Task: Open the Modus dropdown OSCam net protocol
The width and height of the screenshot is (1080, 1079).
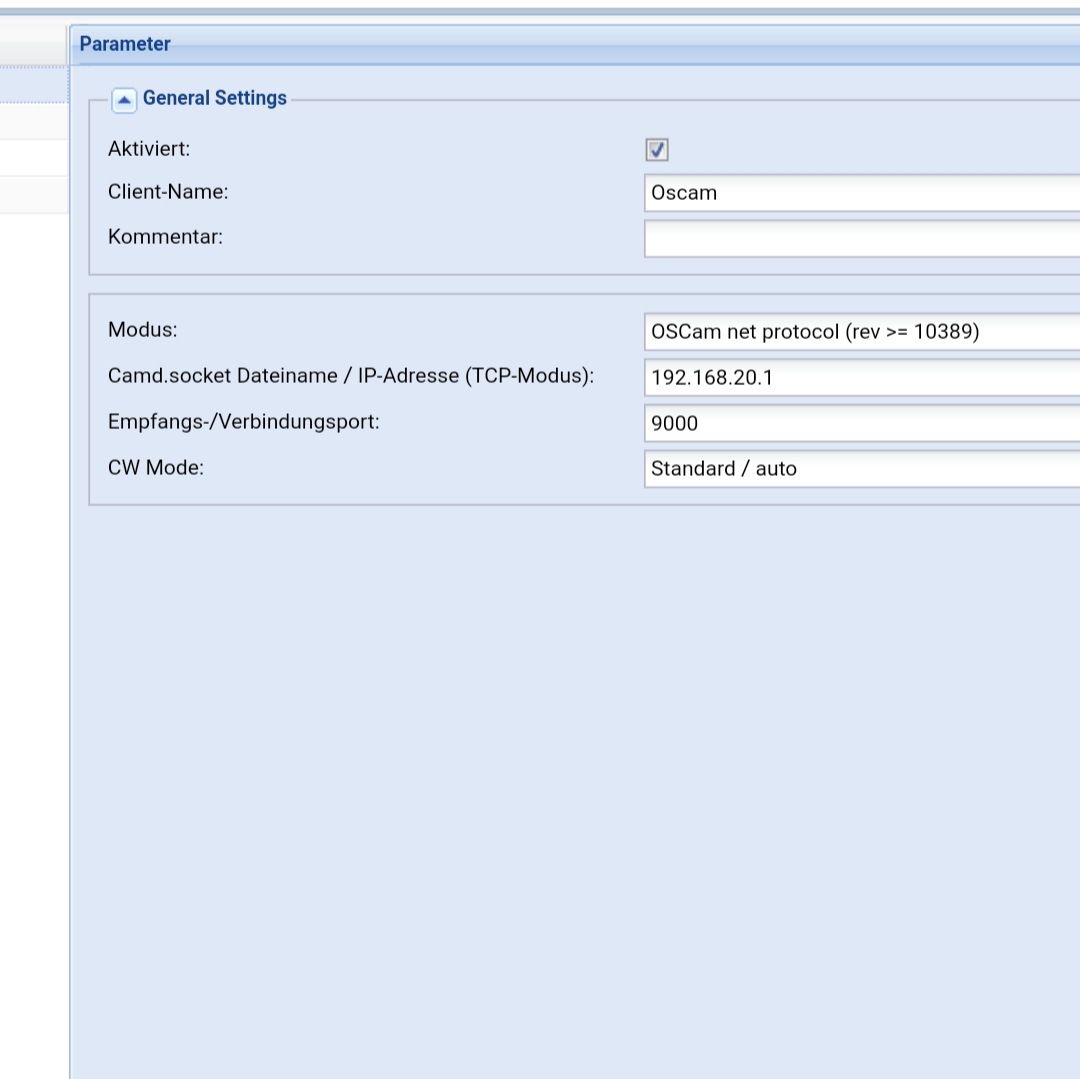Action: [862, 332]
